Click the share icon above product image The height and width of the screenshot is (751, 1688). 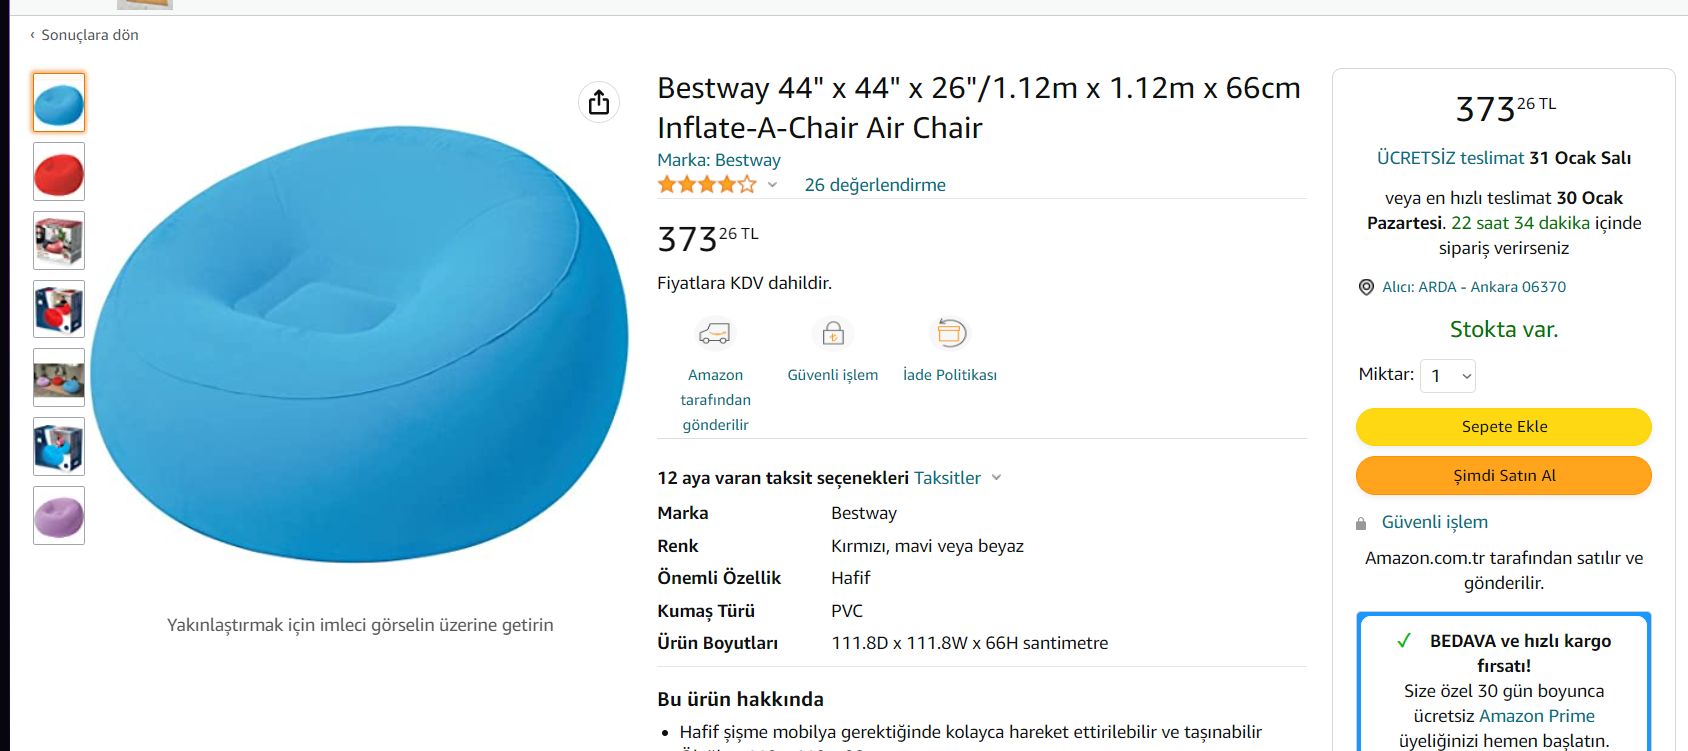pos(599,102)
